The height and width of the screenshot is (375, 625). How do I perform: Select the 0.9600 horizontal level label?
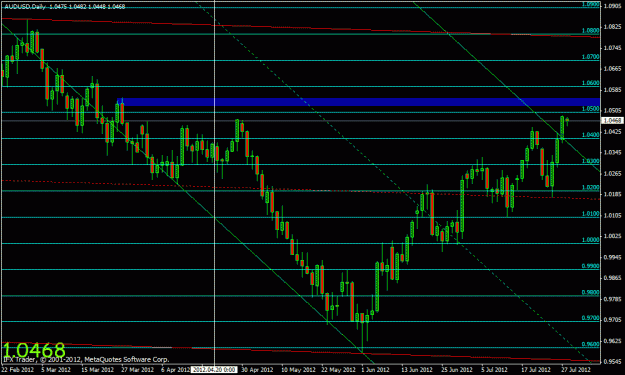(590, 344)
